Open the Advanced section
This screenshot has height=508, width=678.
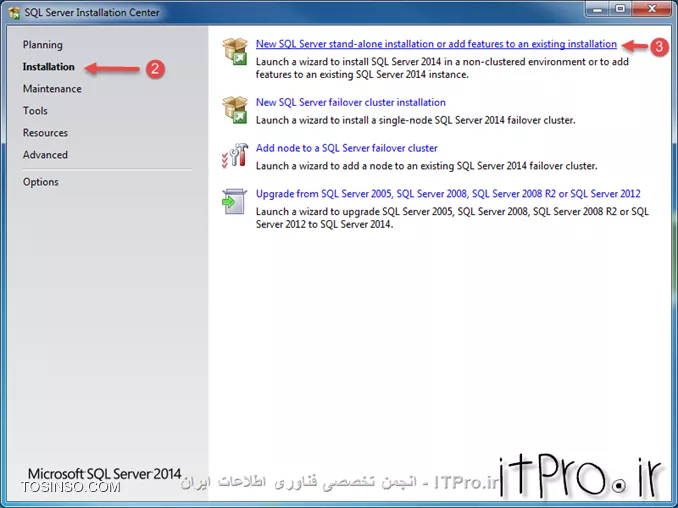(45, 155)
